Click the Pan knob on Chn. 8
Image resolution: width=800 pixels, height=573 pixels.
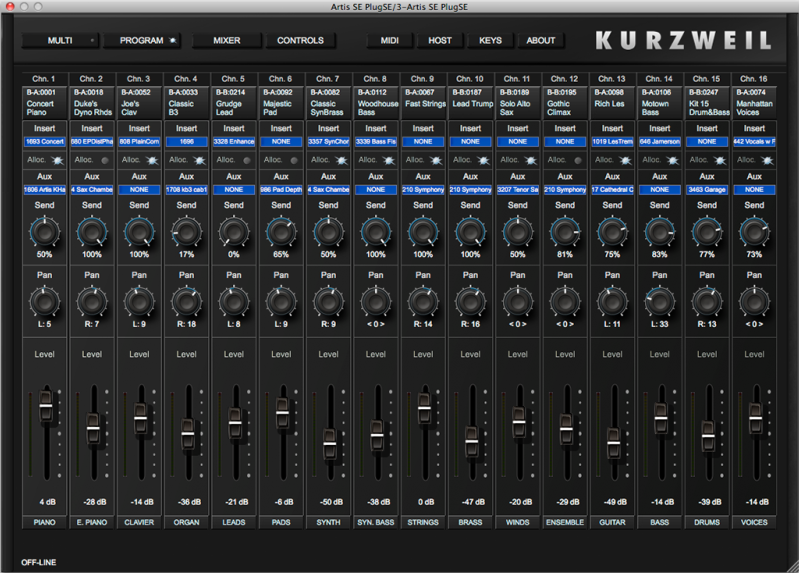click(375, 299)
